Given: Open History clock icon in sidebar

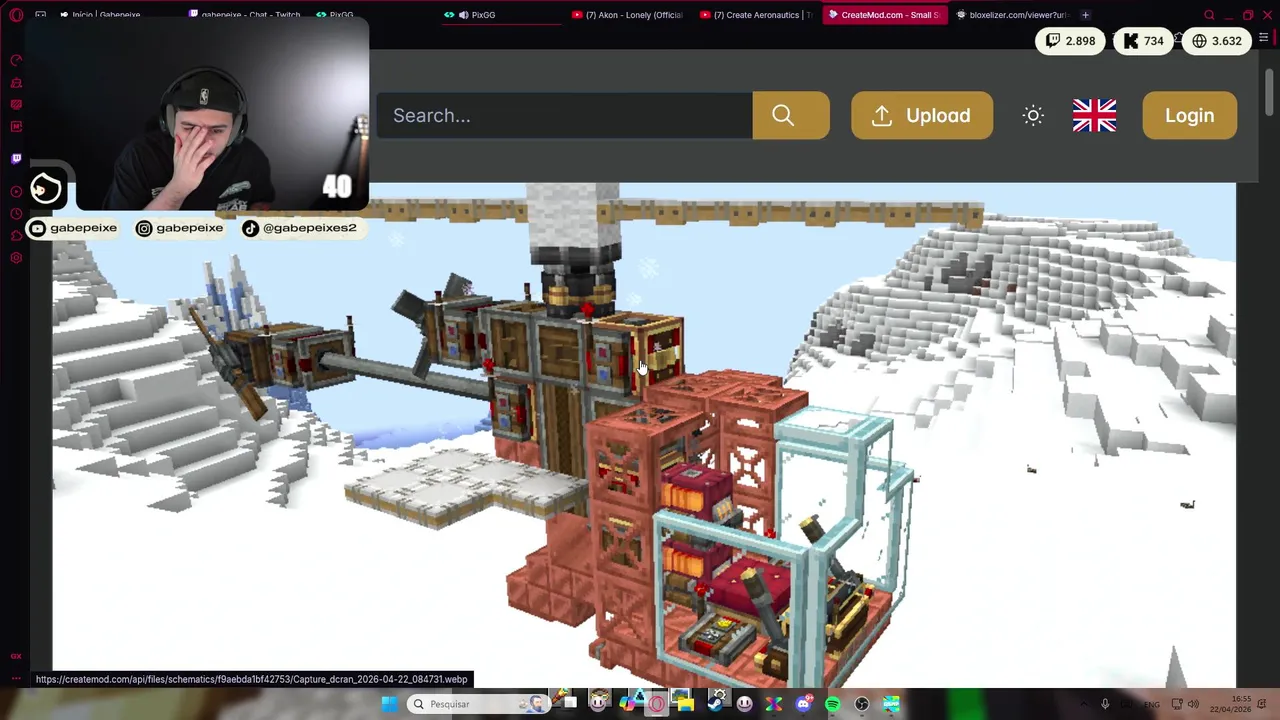Looking at the screenshot, I should pyautogui.click(x=16, y=214).
